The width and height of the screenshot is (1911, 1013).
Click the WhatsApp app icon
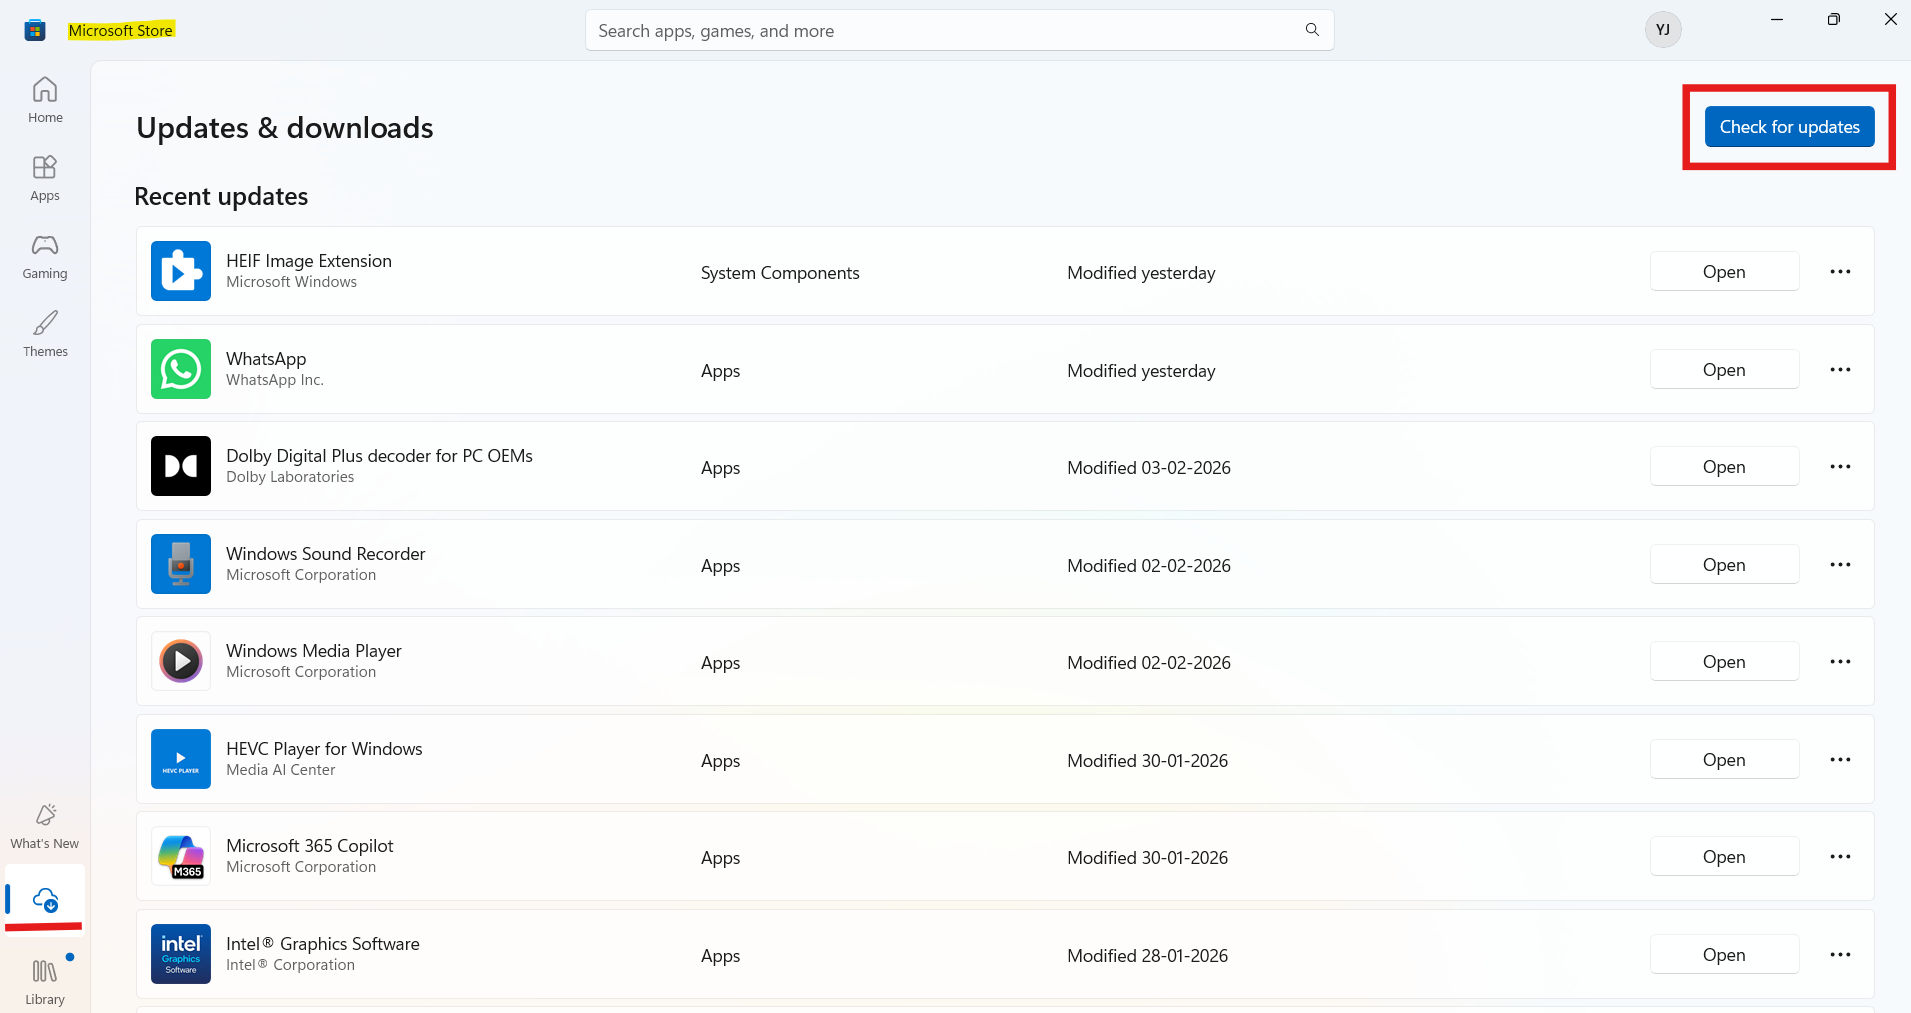181,369
